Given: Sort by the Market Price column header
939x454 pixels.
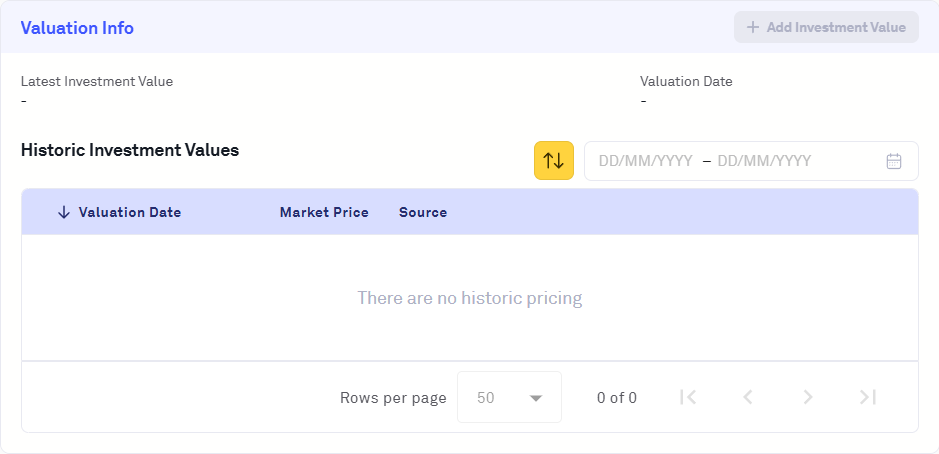Looking at the screenshot, I should pyautogui.click(x=324, y=212).
